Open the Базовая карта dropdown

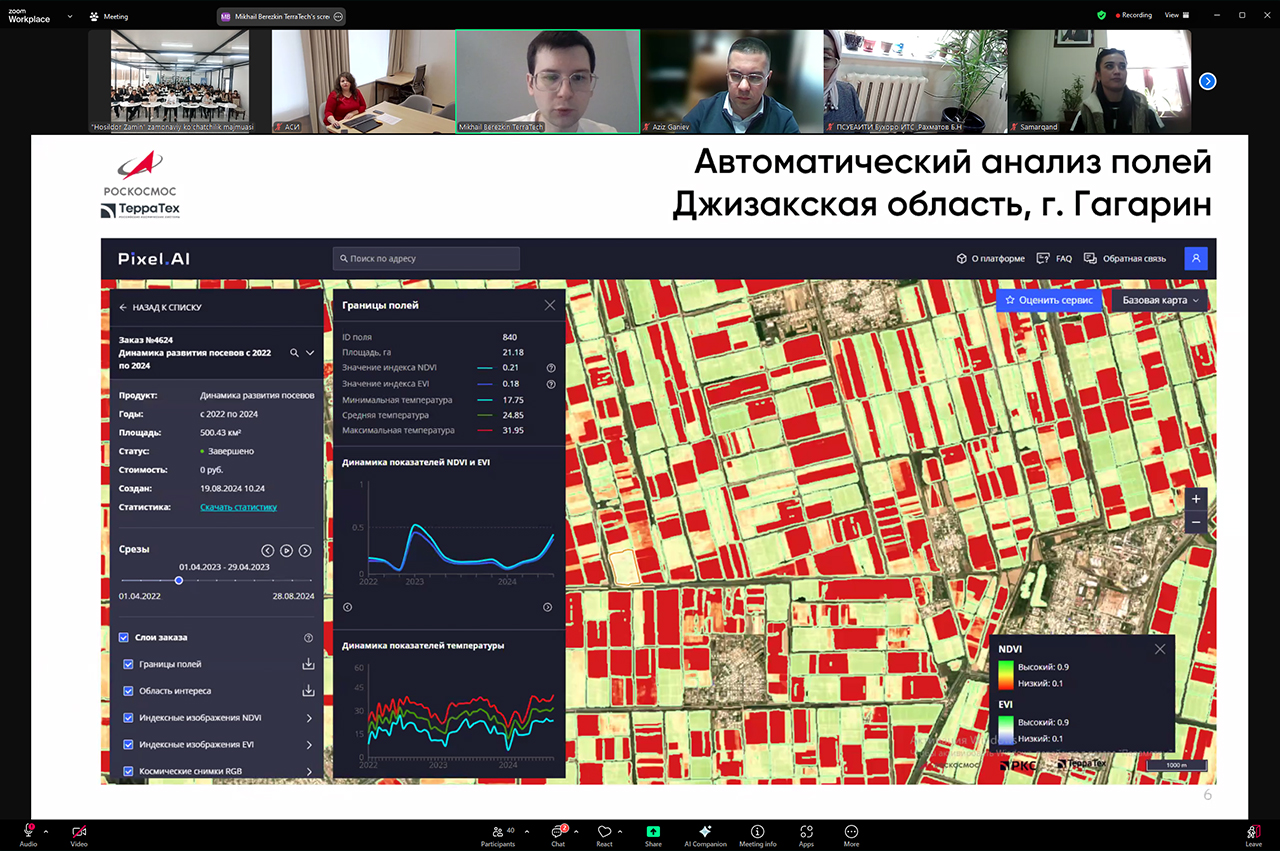click(1160, 300)
